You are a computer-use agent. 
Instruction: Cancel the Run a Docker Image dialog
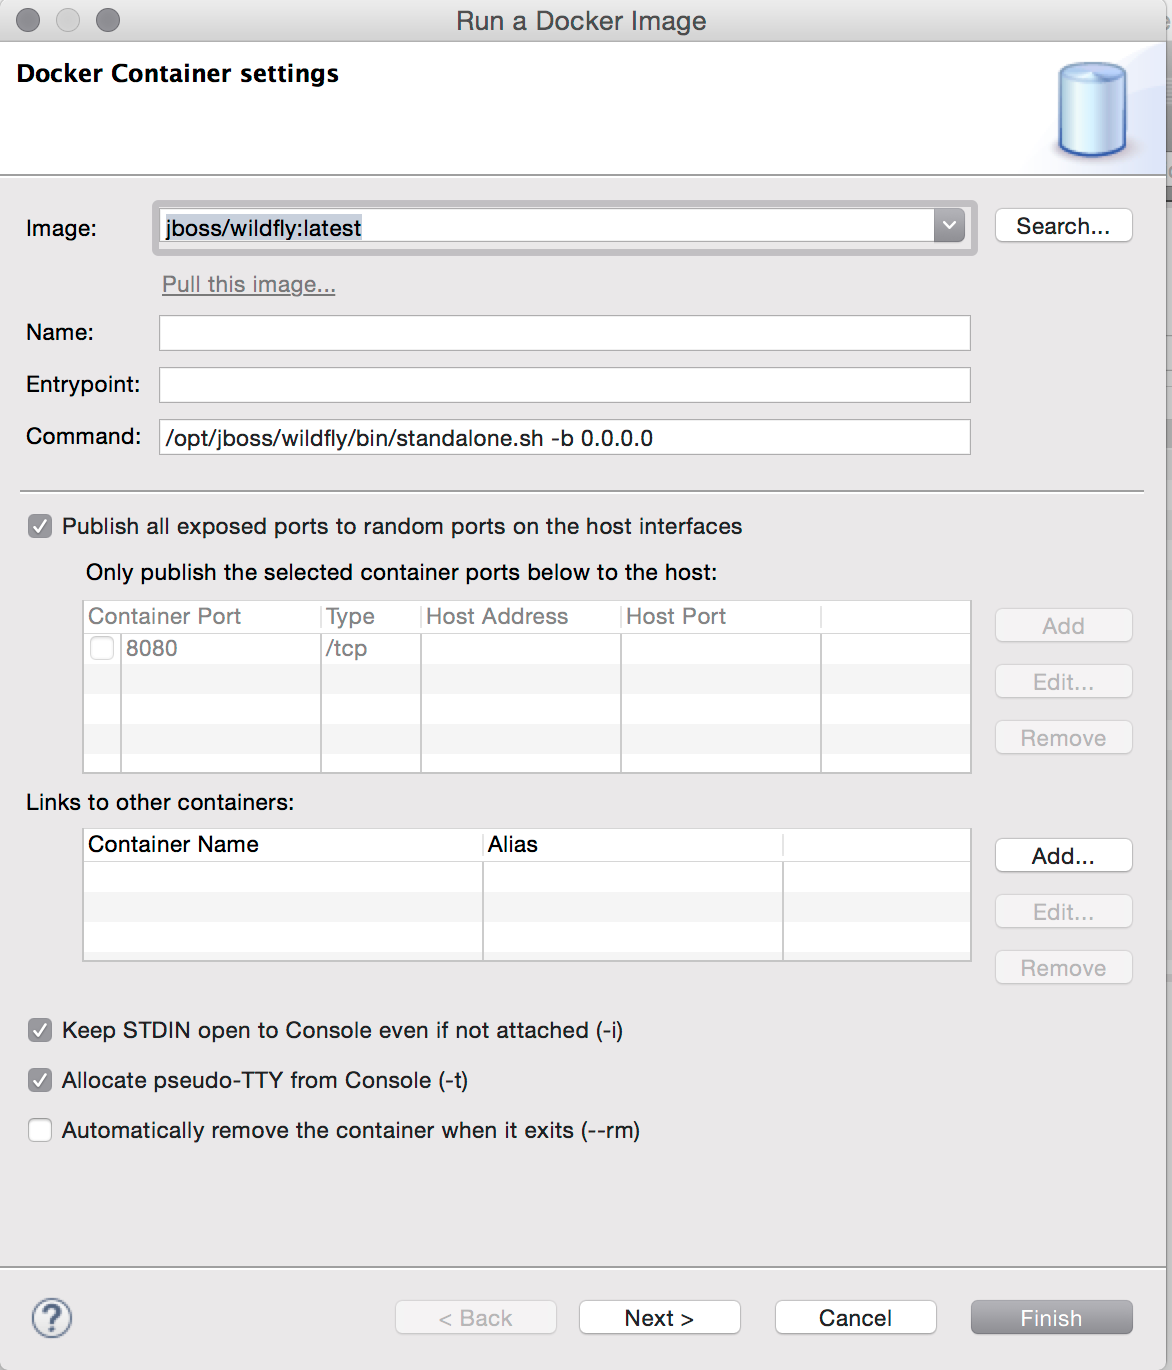click(x=855, y=1318)
